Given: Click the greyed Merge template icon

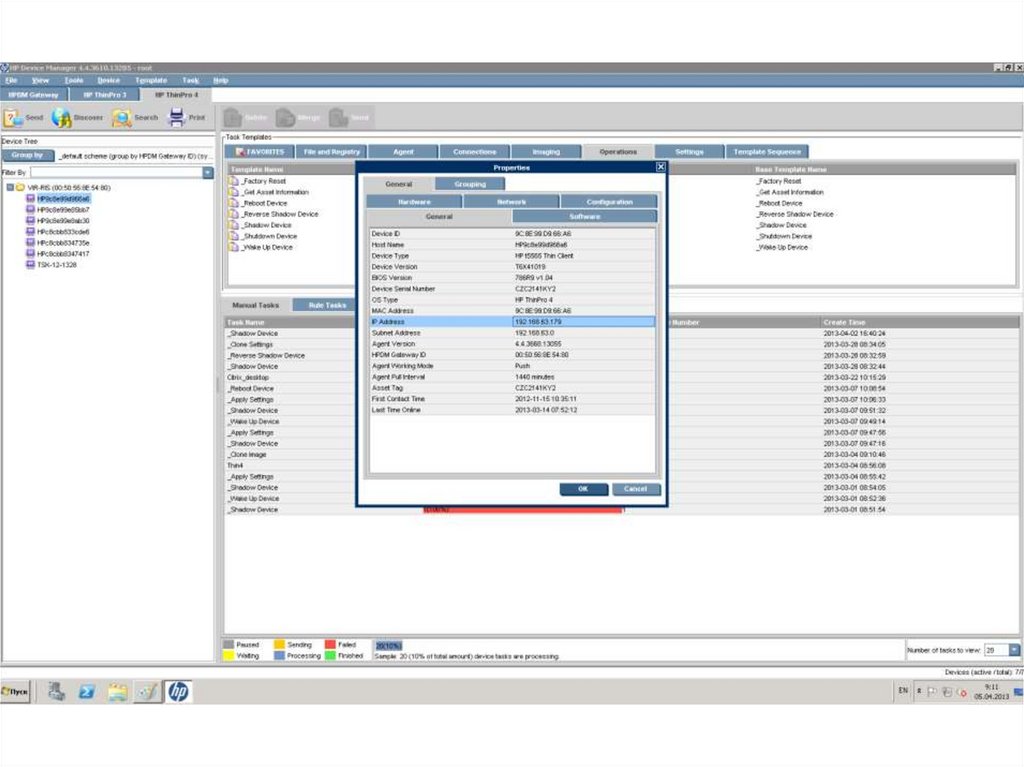Looking at the screenshot, I should [285, 118].
